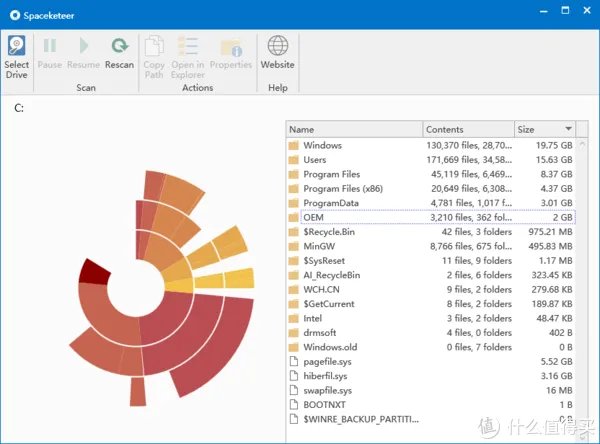Click the Select Drive icon
This screenshot has width=600, height=444.
coord(17,47)
